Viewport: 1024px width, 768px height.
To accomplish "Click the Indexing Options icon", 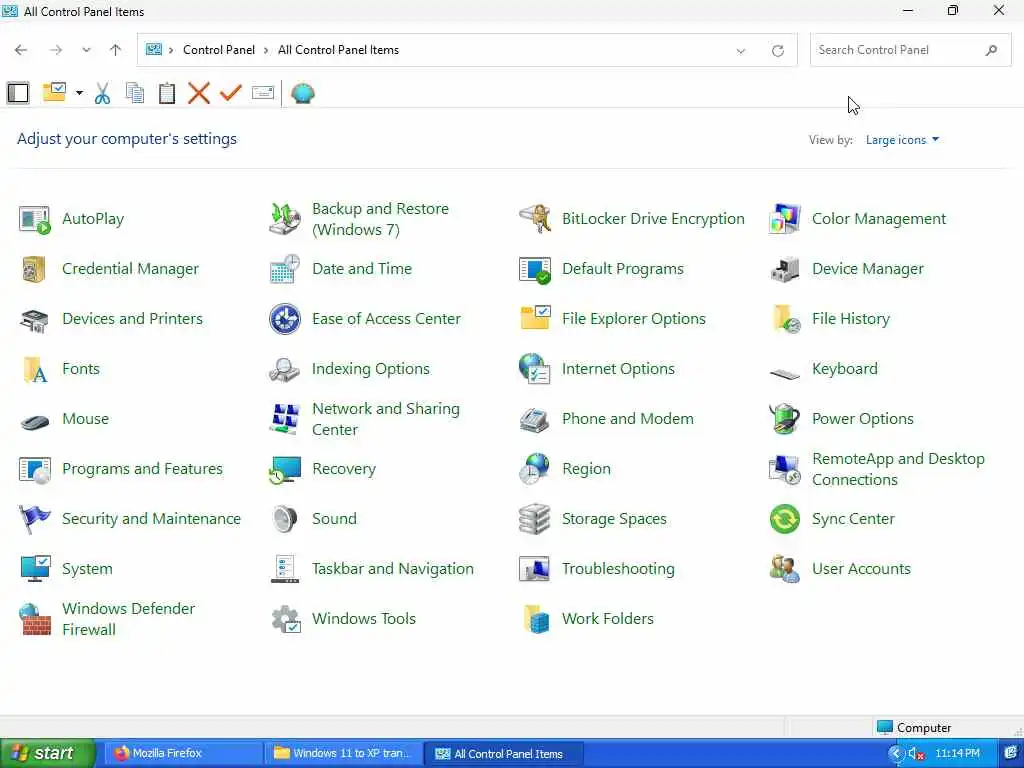I will click(285, 370).
